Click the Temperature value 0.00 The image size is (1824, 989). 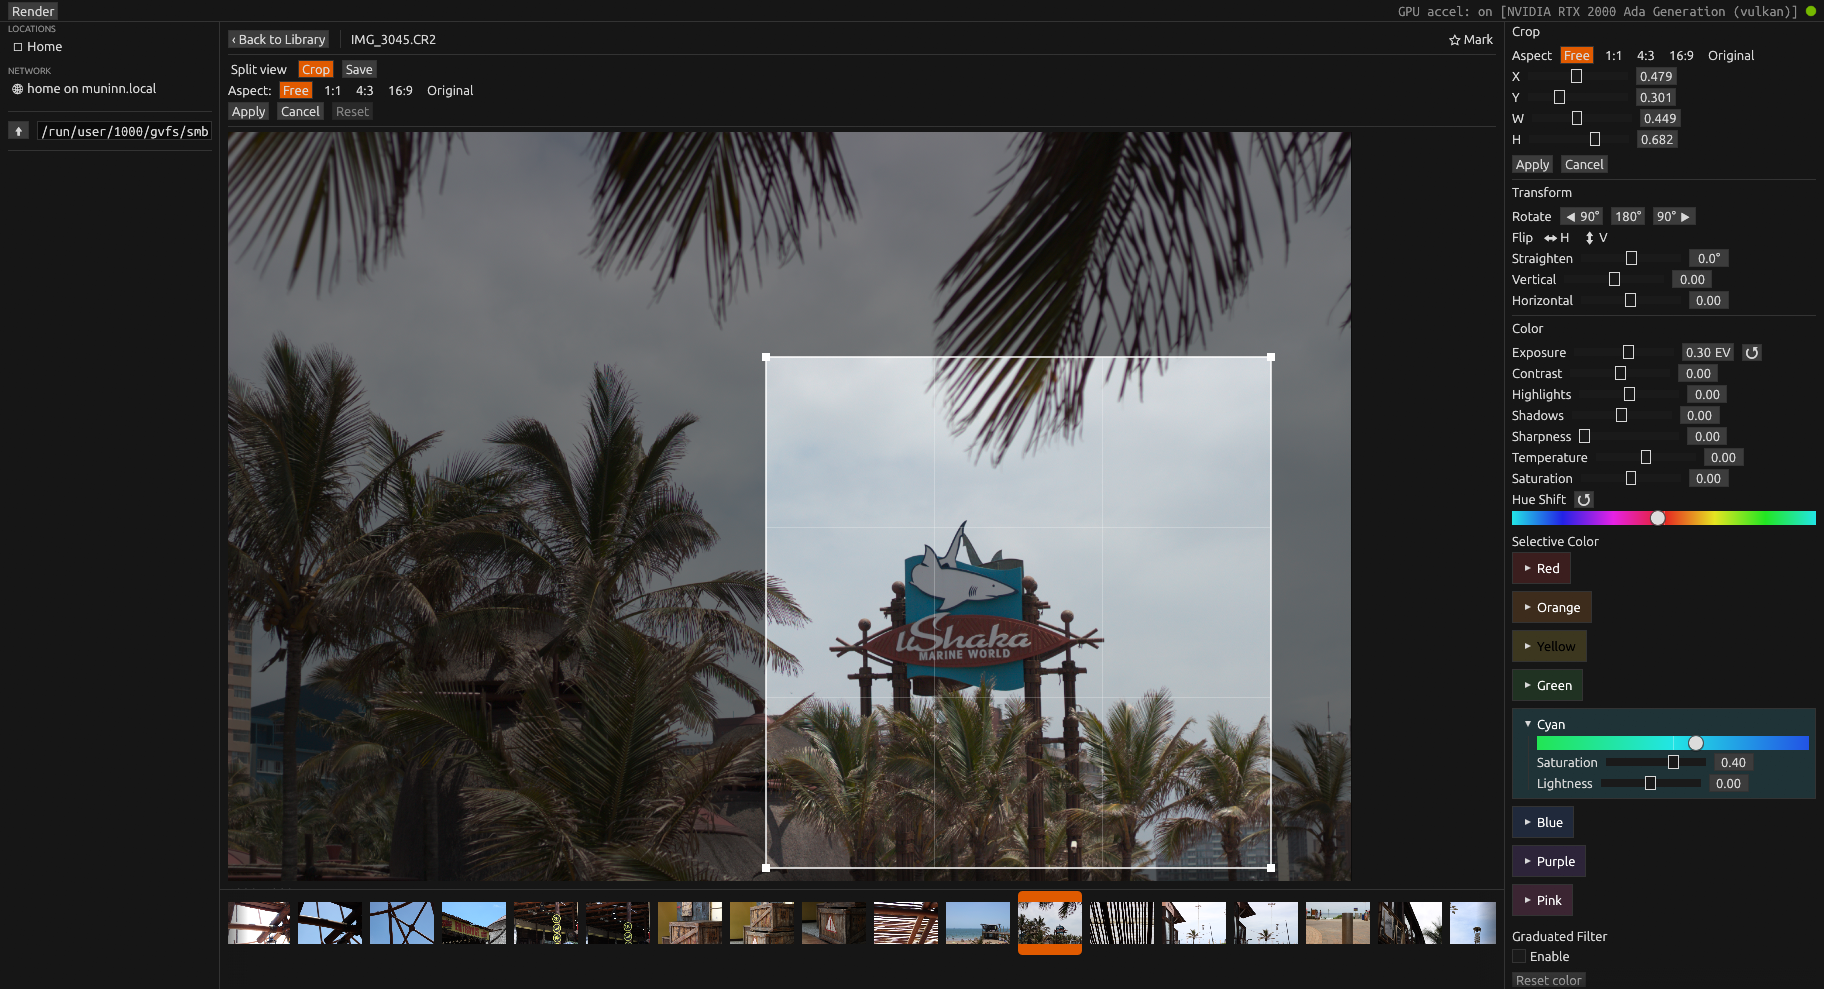pos(1723,458)
